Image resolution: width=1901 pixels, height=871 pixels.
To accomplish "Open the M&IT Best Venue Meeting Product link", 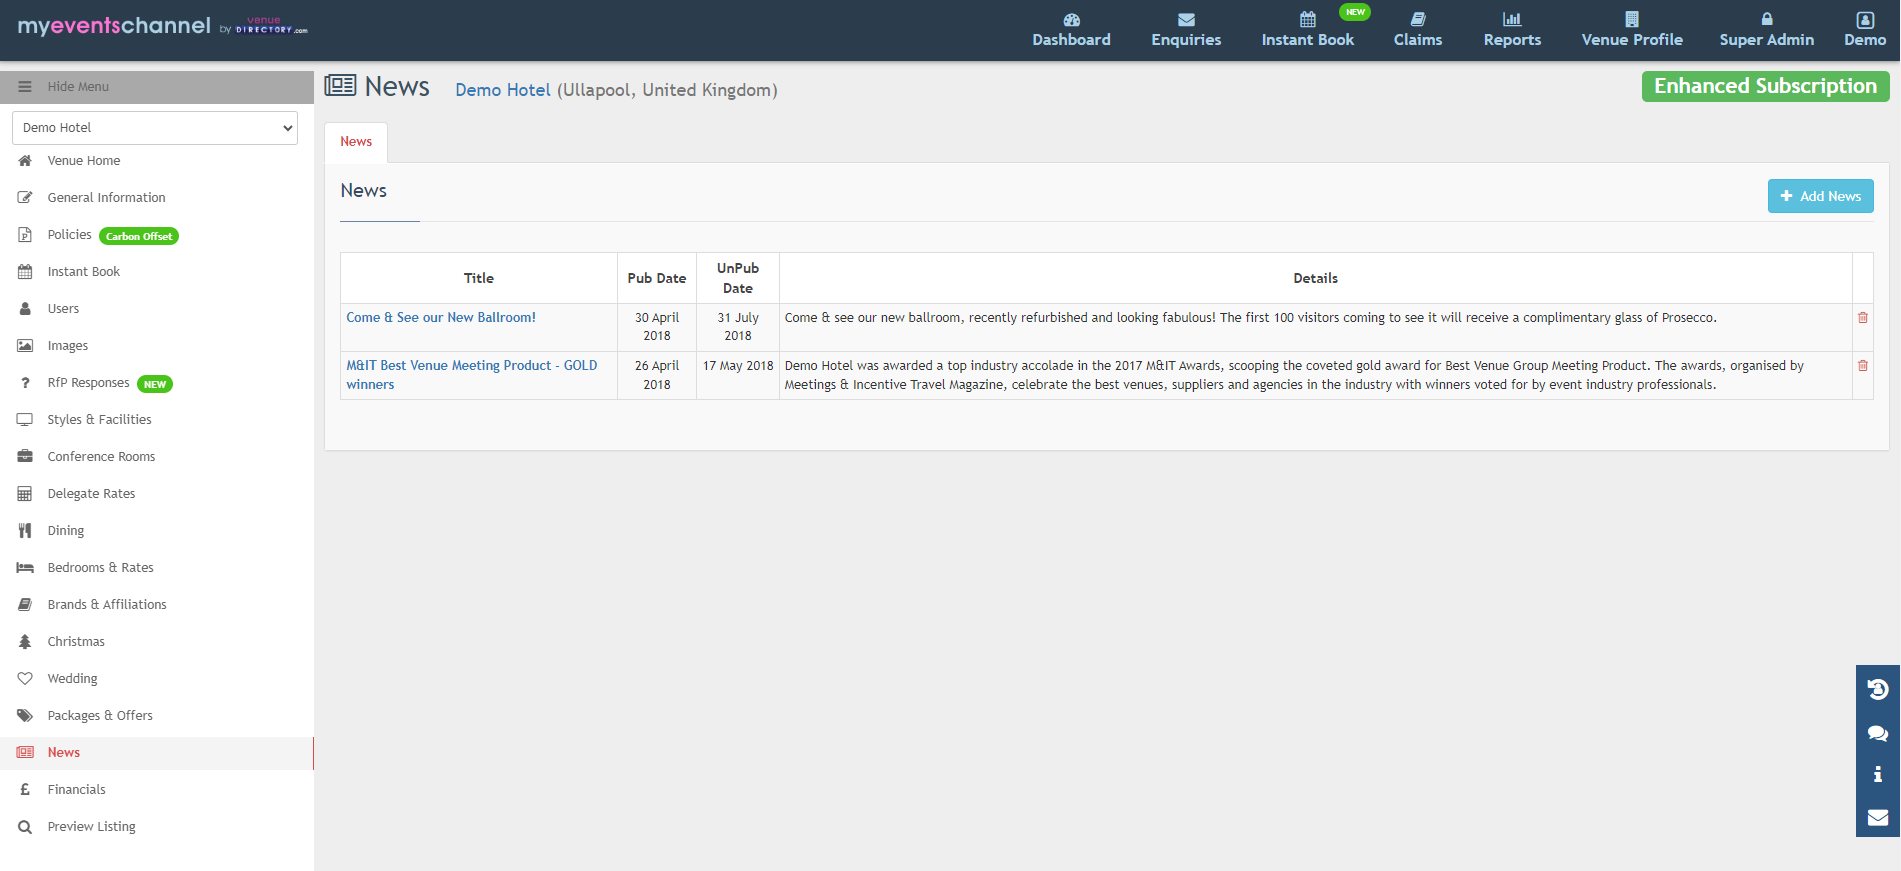I will pyautogui.click(x=472, y=375).
